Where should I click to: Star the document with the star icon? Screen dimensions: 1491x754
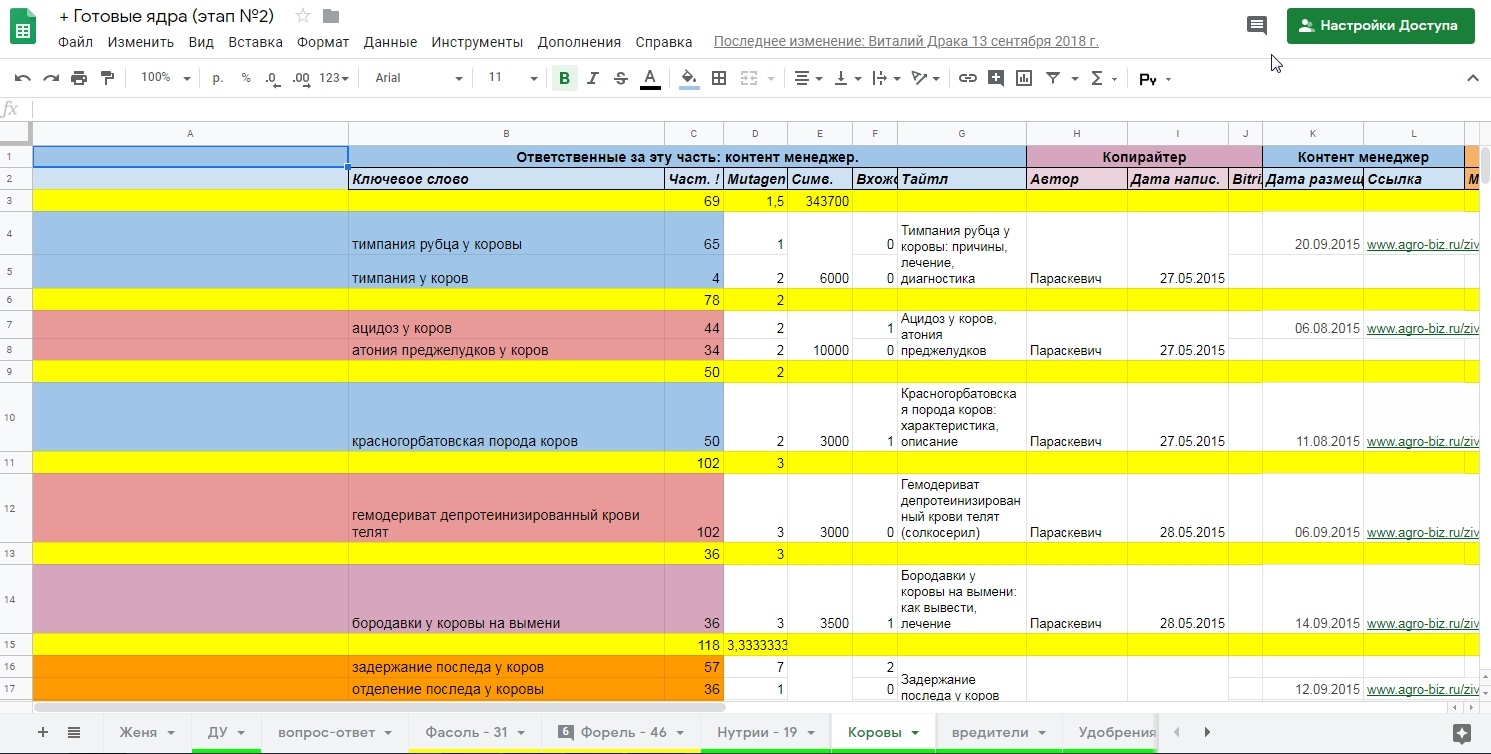[x=303, y=16]
